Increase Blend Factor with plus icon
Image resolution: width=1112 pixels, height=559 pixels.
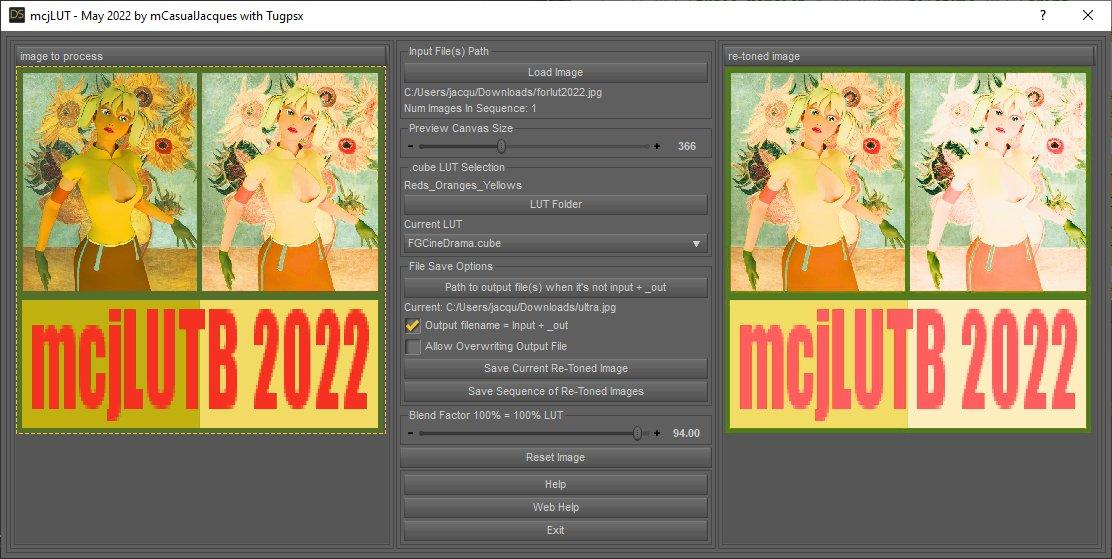657,433
